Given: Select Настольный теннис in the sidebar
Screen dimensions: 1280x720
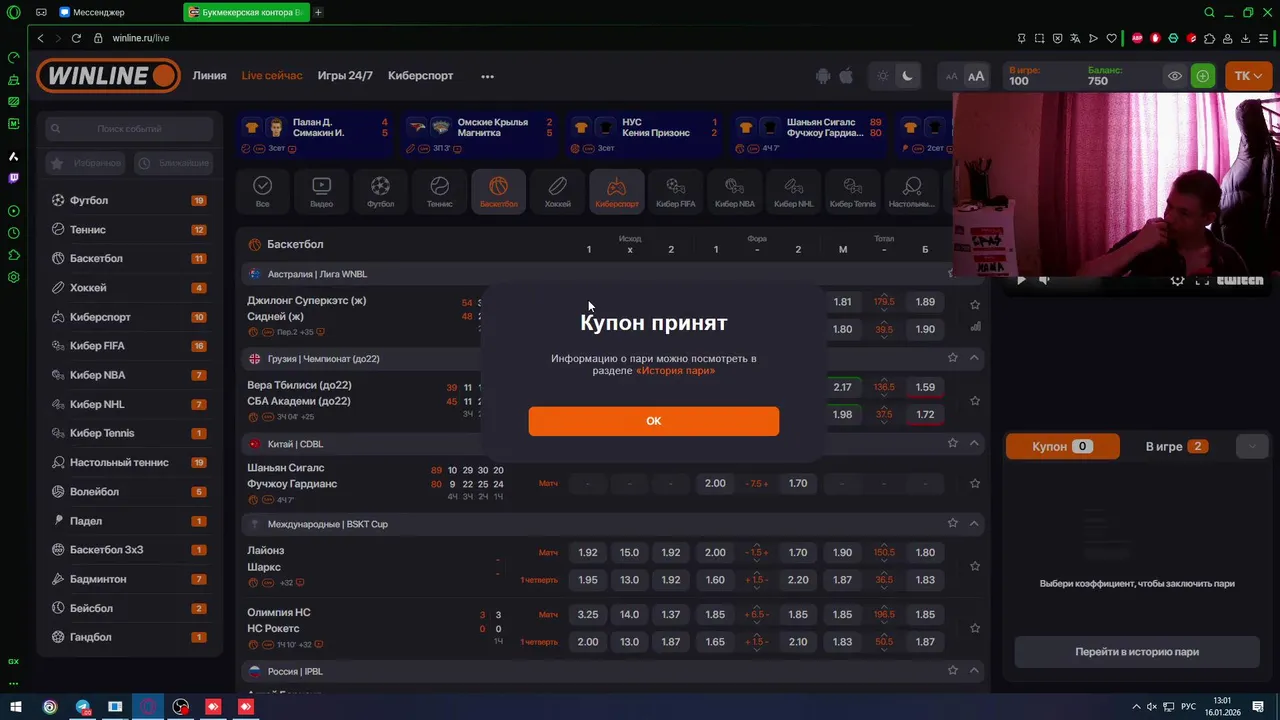Looking at the screenshot, I should (x=129, y=462).
